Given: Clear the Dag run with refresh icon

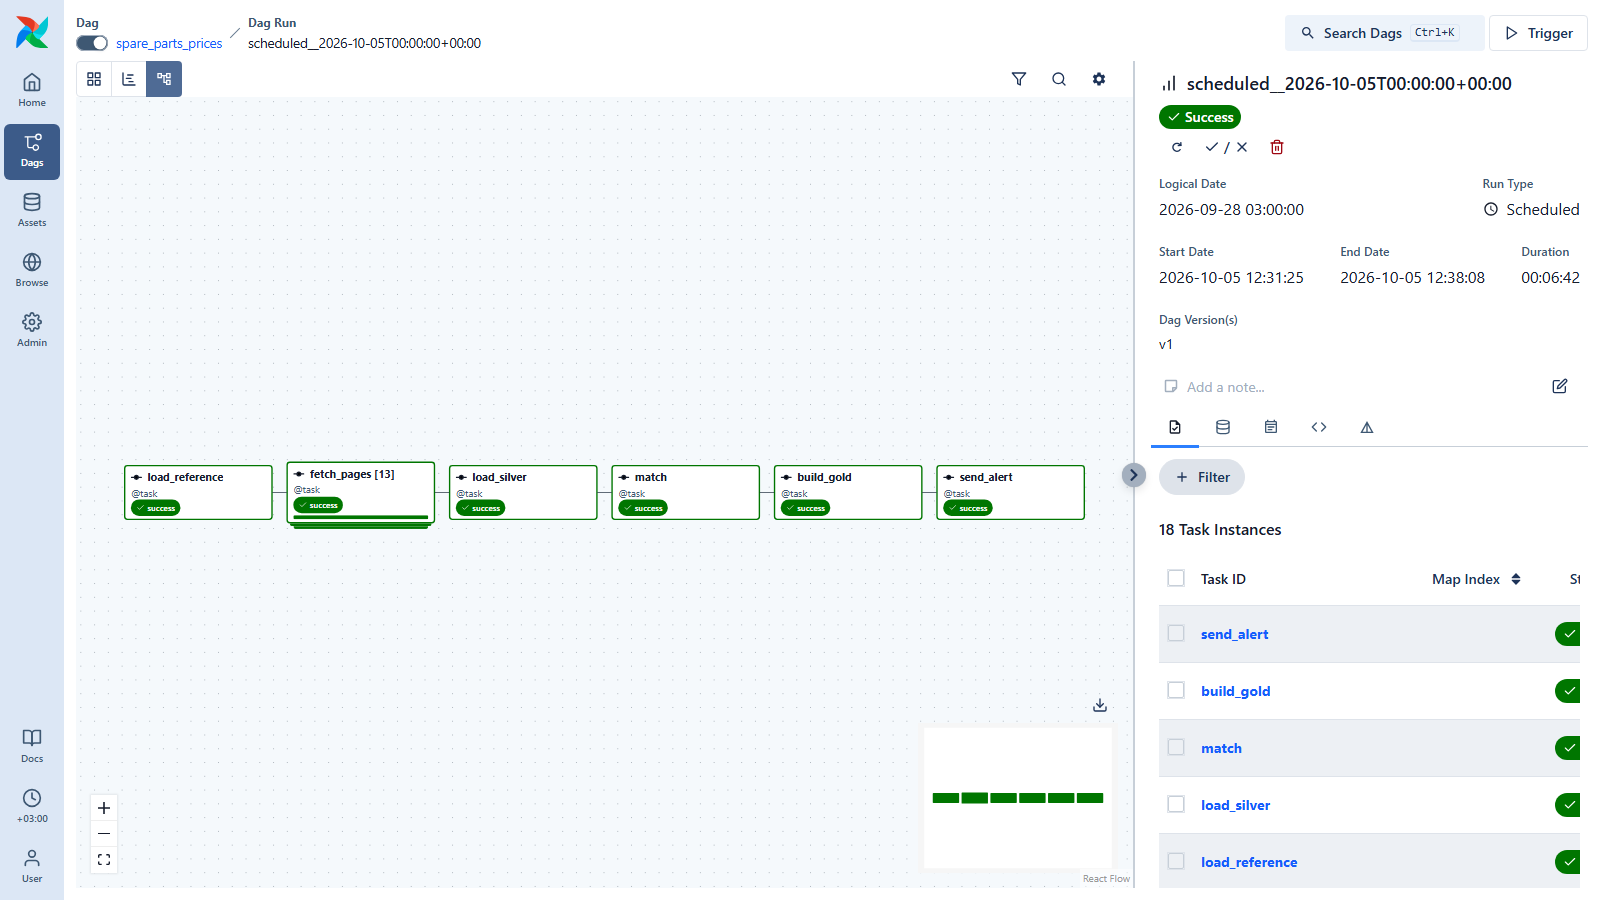Looking at the screenshot, I should [1177, 147].
